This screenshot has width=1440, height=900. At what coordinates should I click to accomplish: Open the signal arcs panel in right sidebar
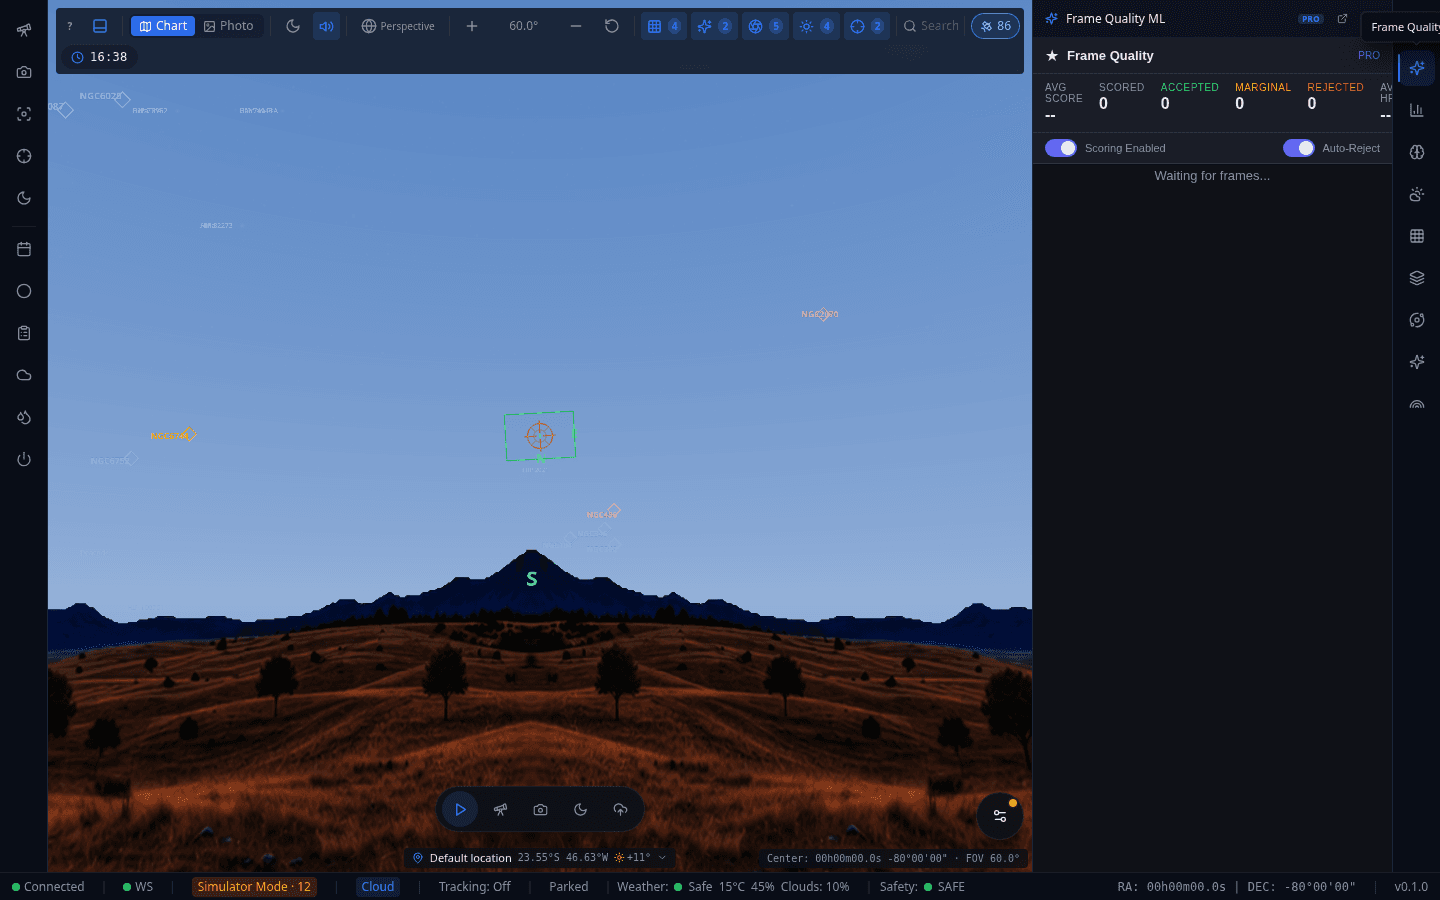[1417, 404]
